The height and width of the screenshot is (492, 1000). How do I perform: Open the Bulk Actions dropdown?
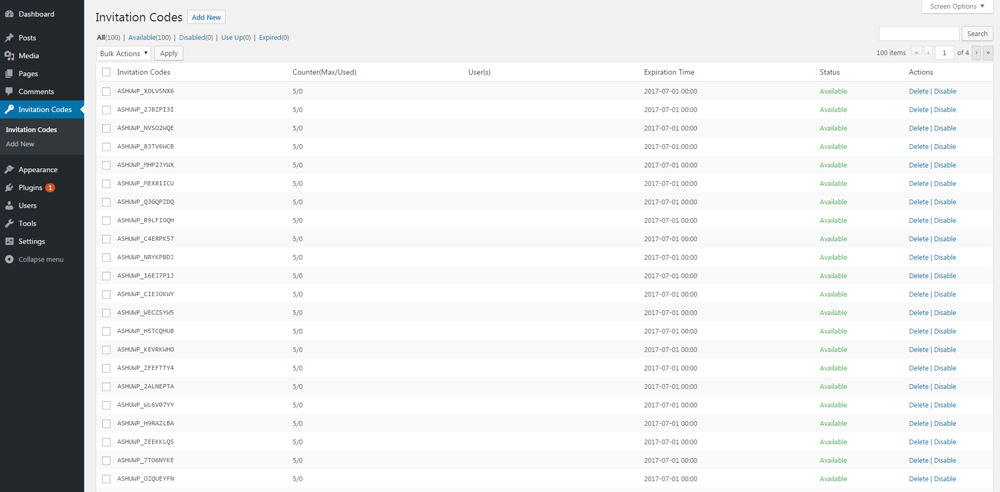124,54
